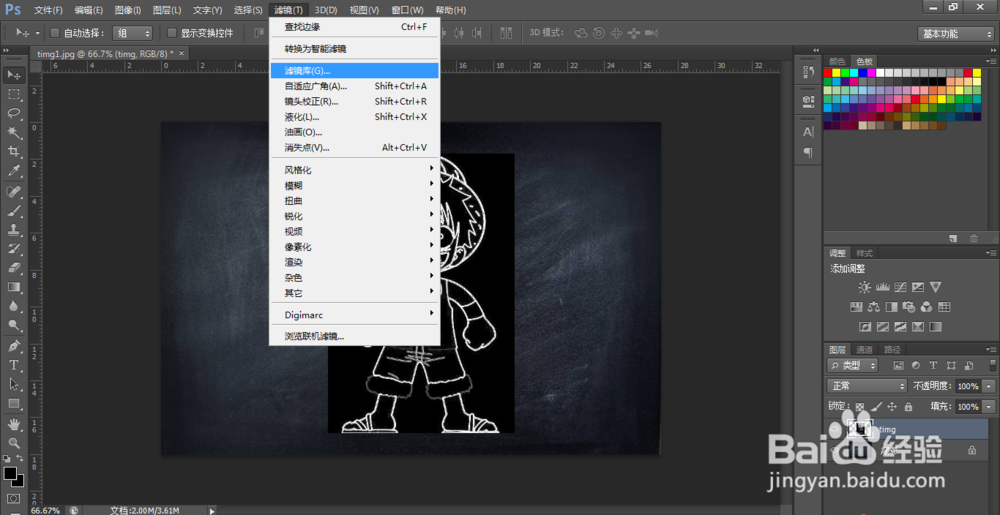Expand the 风格化 submenu
Image resolution: width=1000 pixels, height=515 pixels.
pos(355,170)
